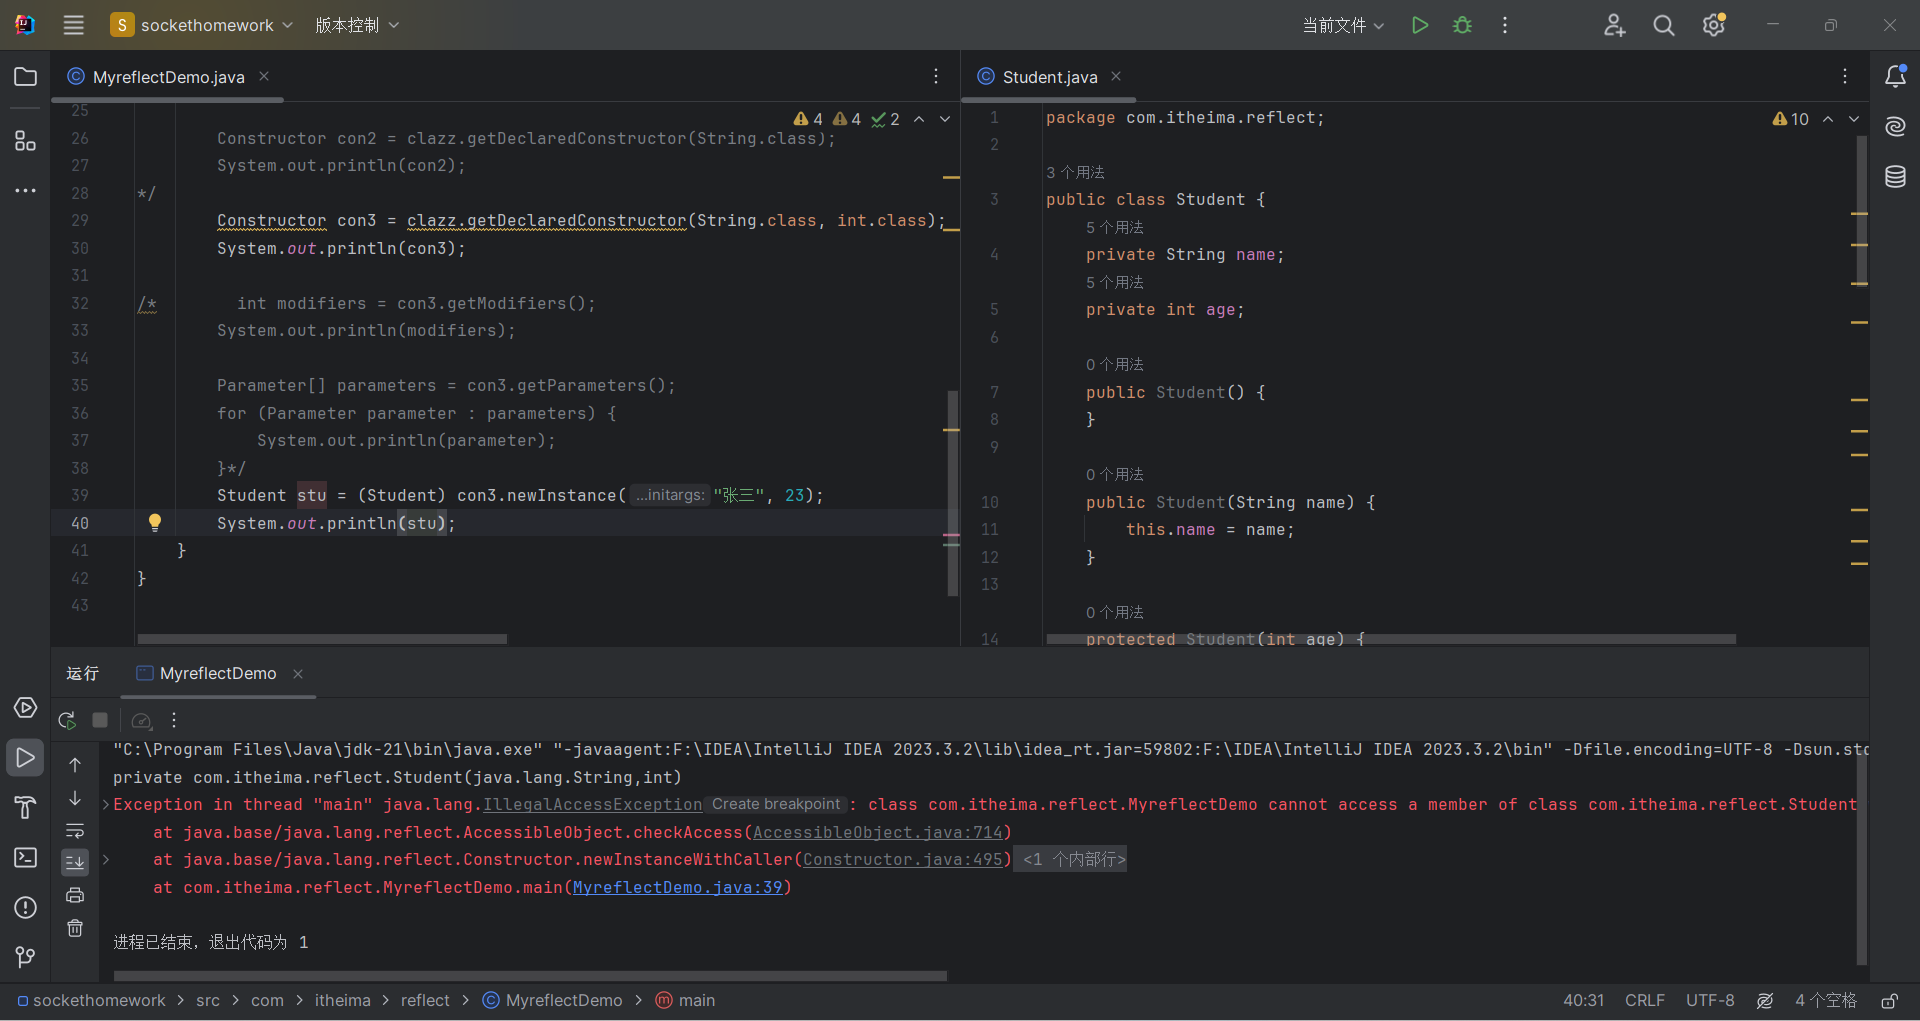Screen dimensions: 1920x1021
Task: Close Student.java editor tab
Action: pos(1116,76)
